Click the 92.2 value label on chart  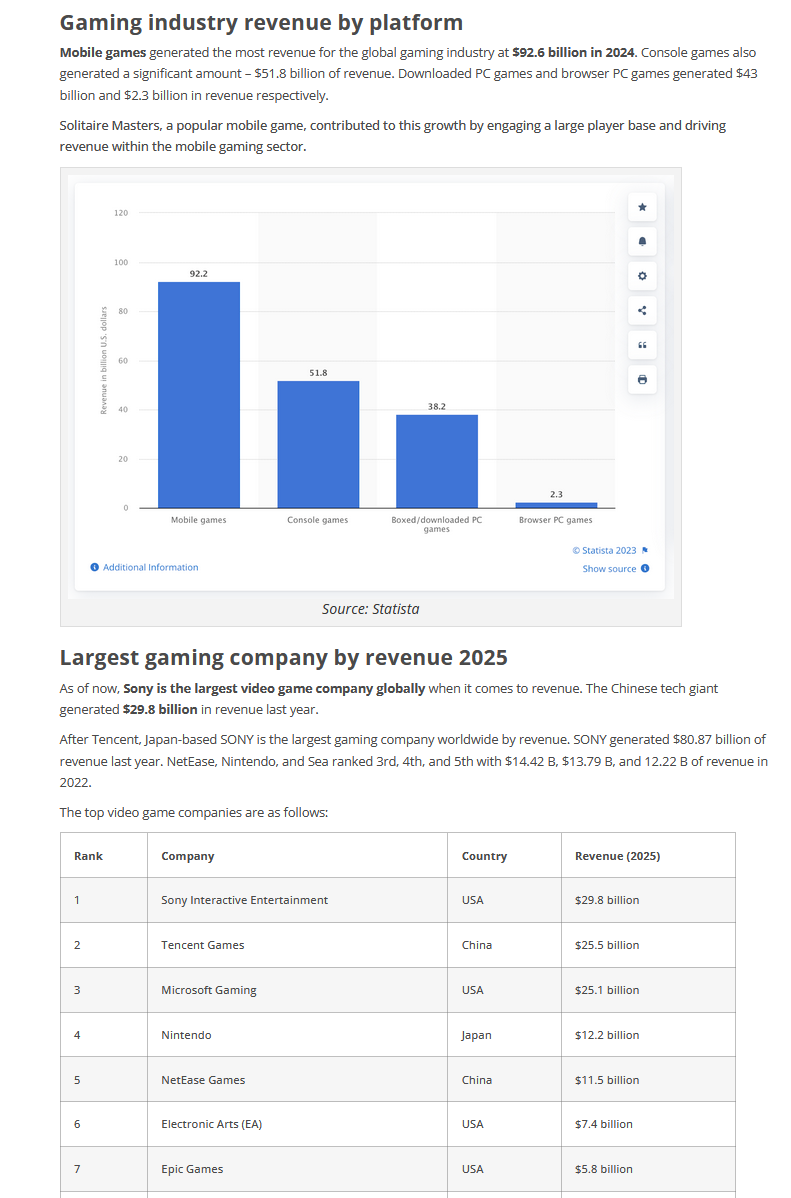(199, 274)
